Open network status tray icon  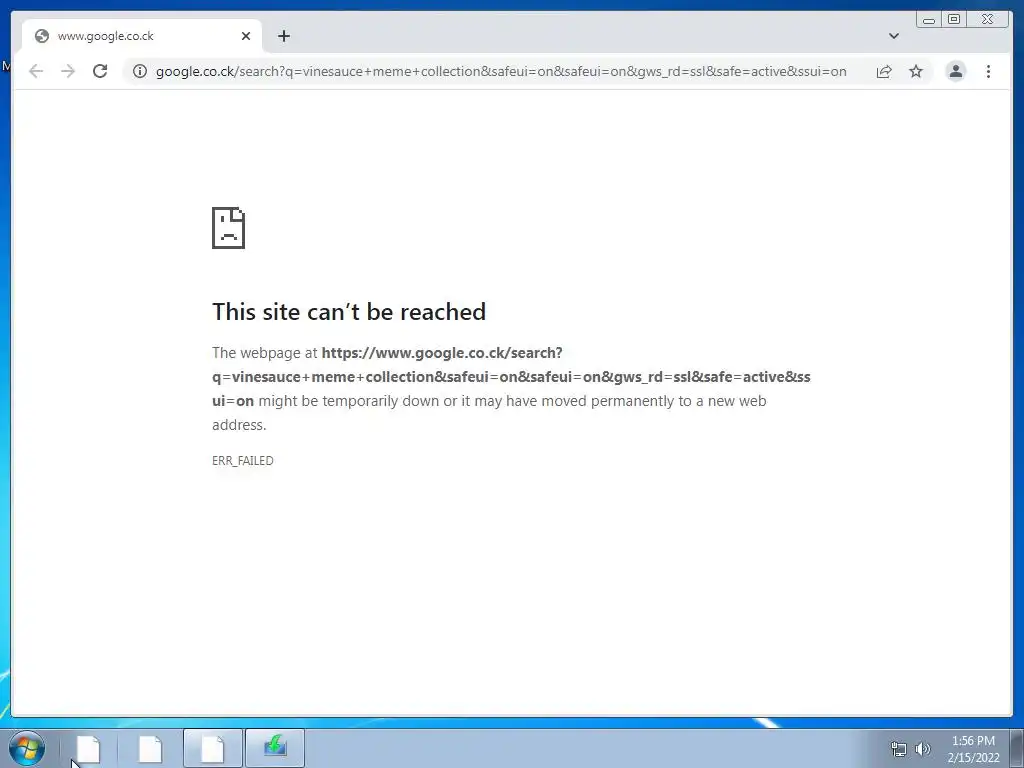pos(899,749)
